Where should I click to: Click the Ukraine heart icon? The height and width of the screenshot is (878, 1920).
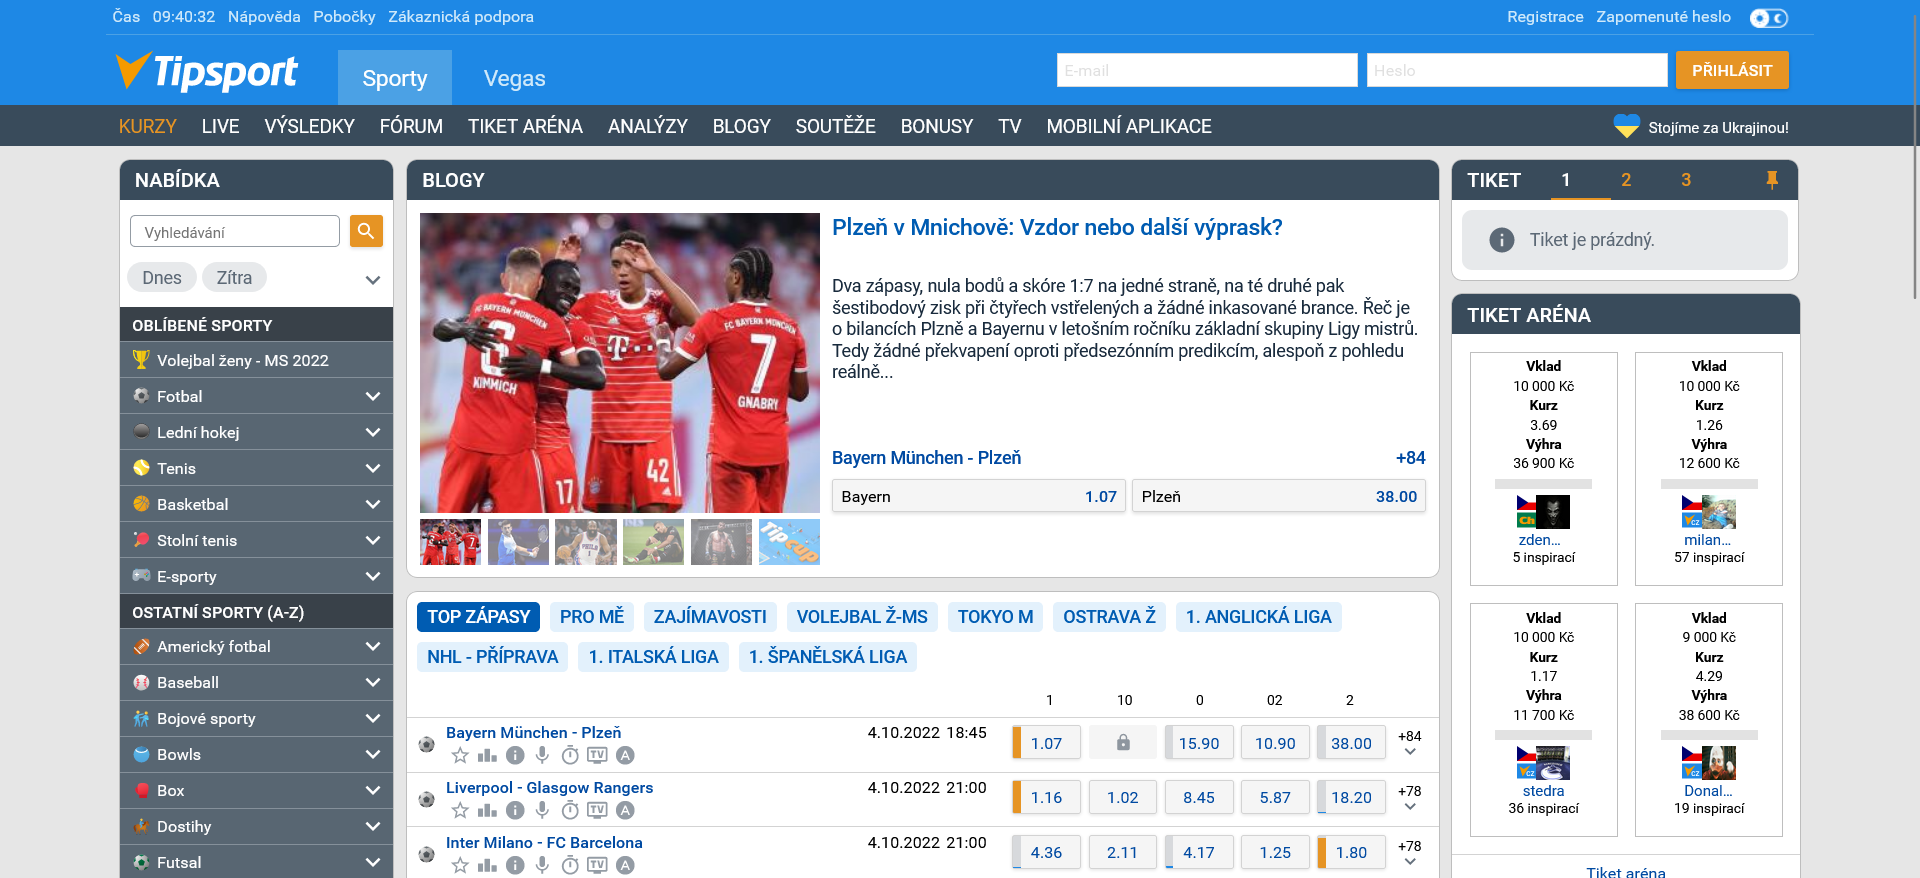tap(1626, 127)
